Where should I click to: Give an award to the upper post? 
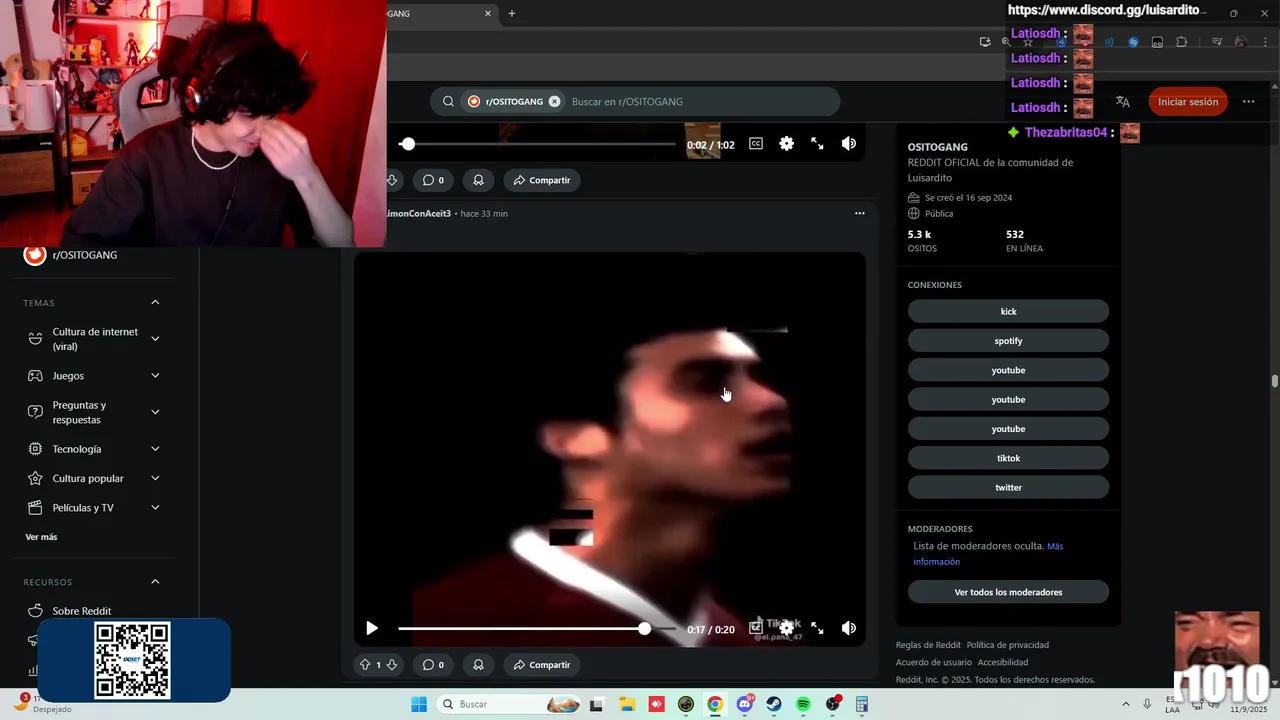478,180
